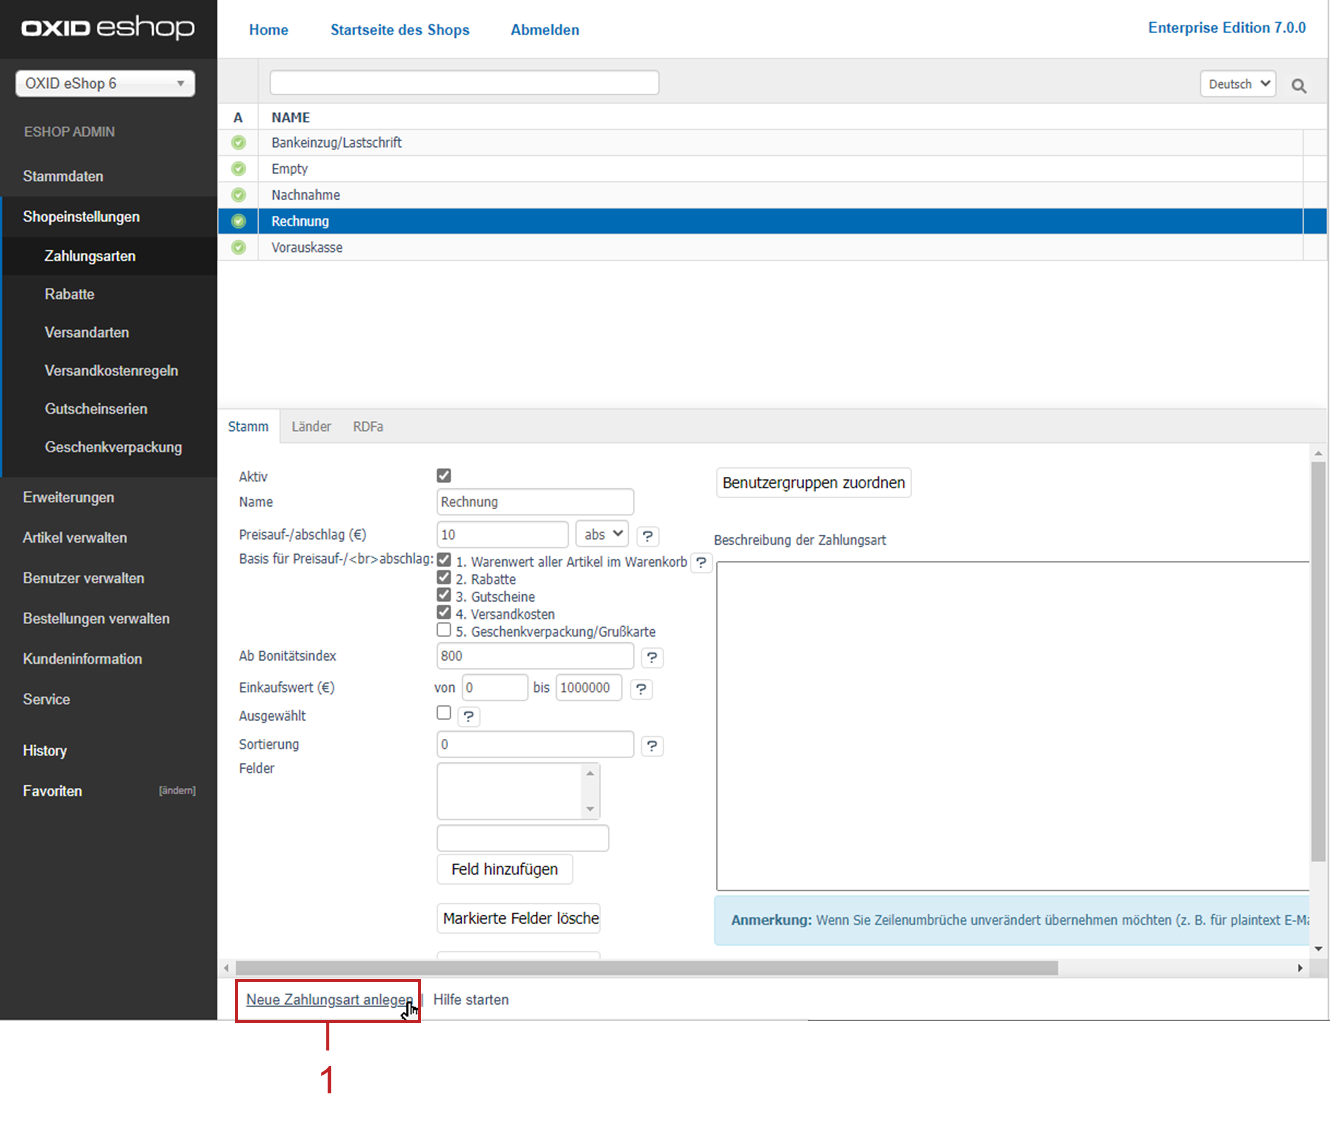The width and height of the screenshot is (1330, 1126).
Task: Uncheck the Aktiv checkbox
Action: coord(444,476)
